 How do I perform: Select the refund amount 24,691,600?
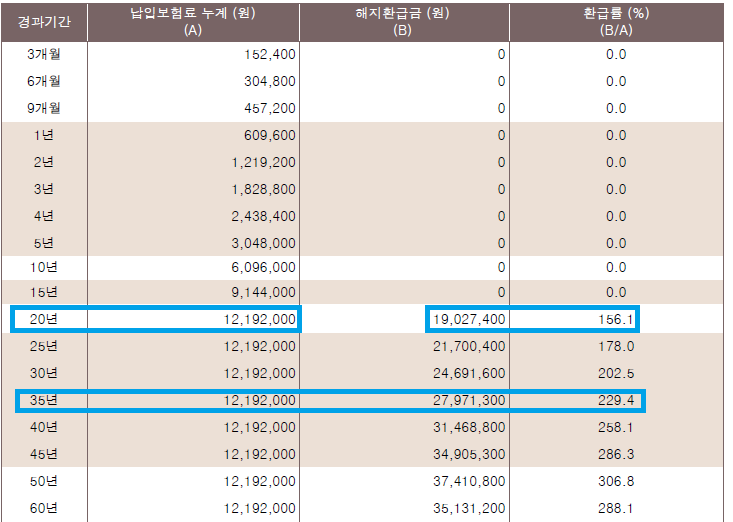tap(469, 373)
